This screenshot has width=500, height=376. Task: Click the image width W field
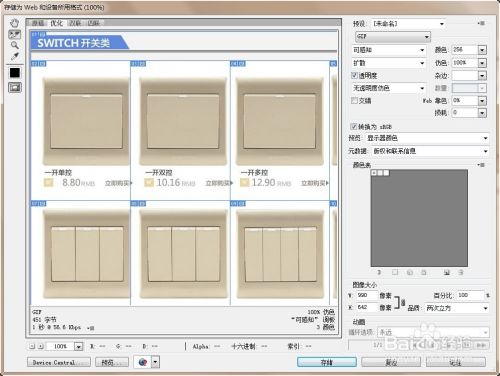pos(366,295)
